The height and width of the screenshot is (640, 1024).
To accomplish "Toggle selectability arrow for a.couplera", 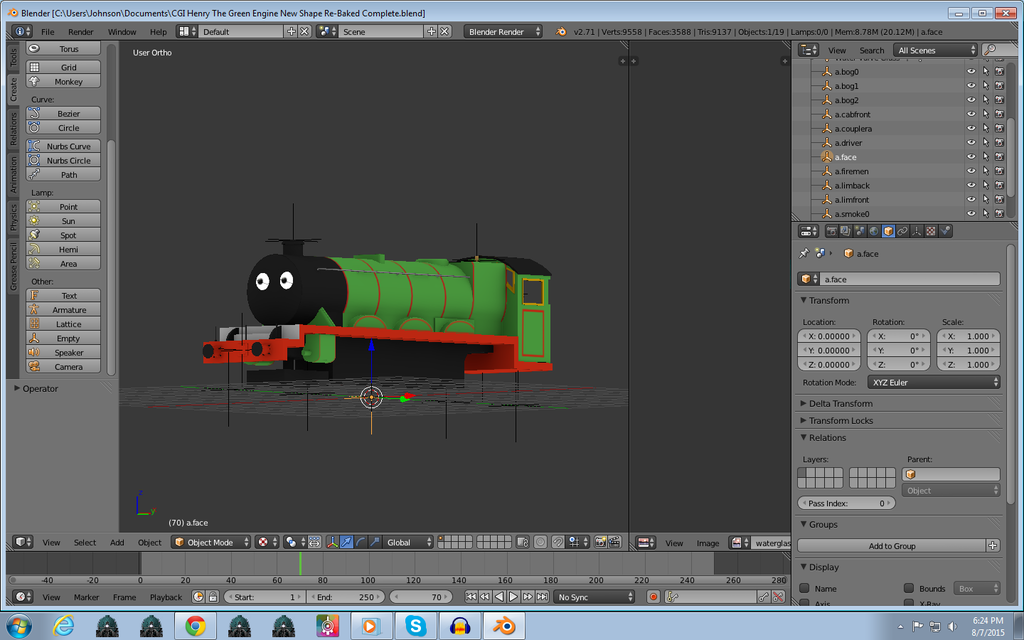I will (x=985, y=129).
